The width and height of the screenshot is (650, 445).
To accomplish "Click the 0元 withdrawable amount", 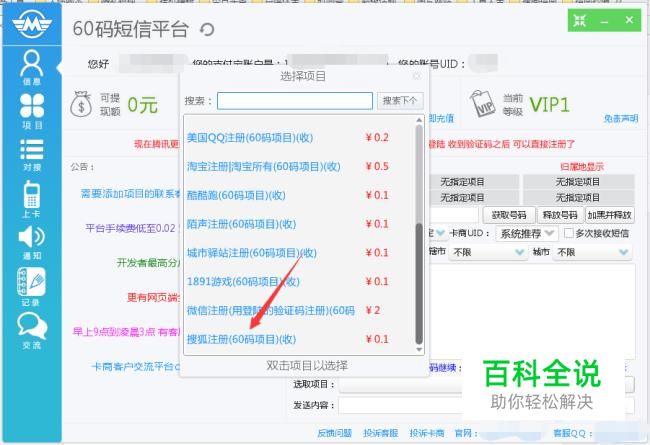I will click(142, 105).
